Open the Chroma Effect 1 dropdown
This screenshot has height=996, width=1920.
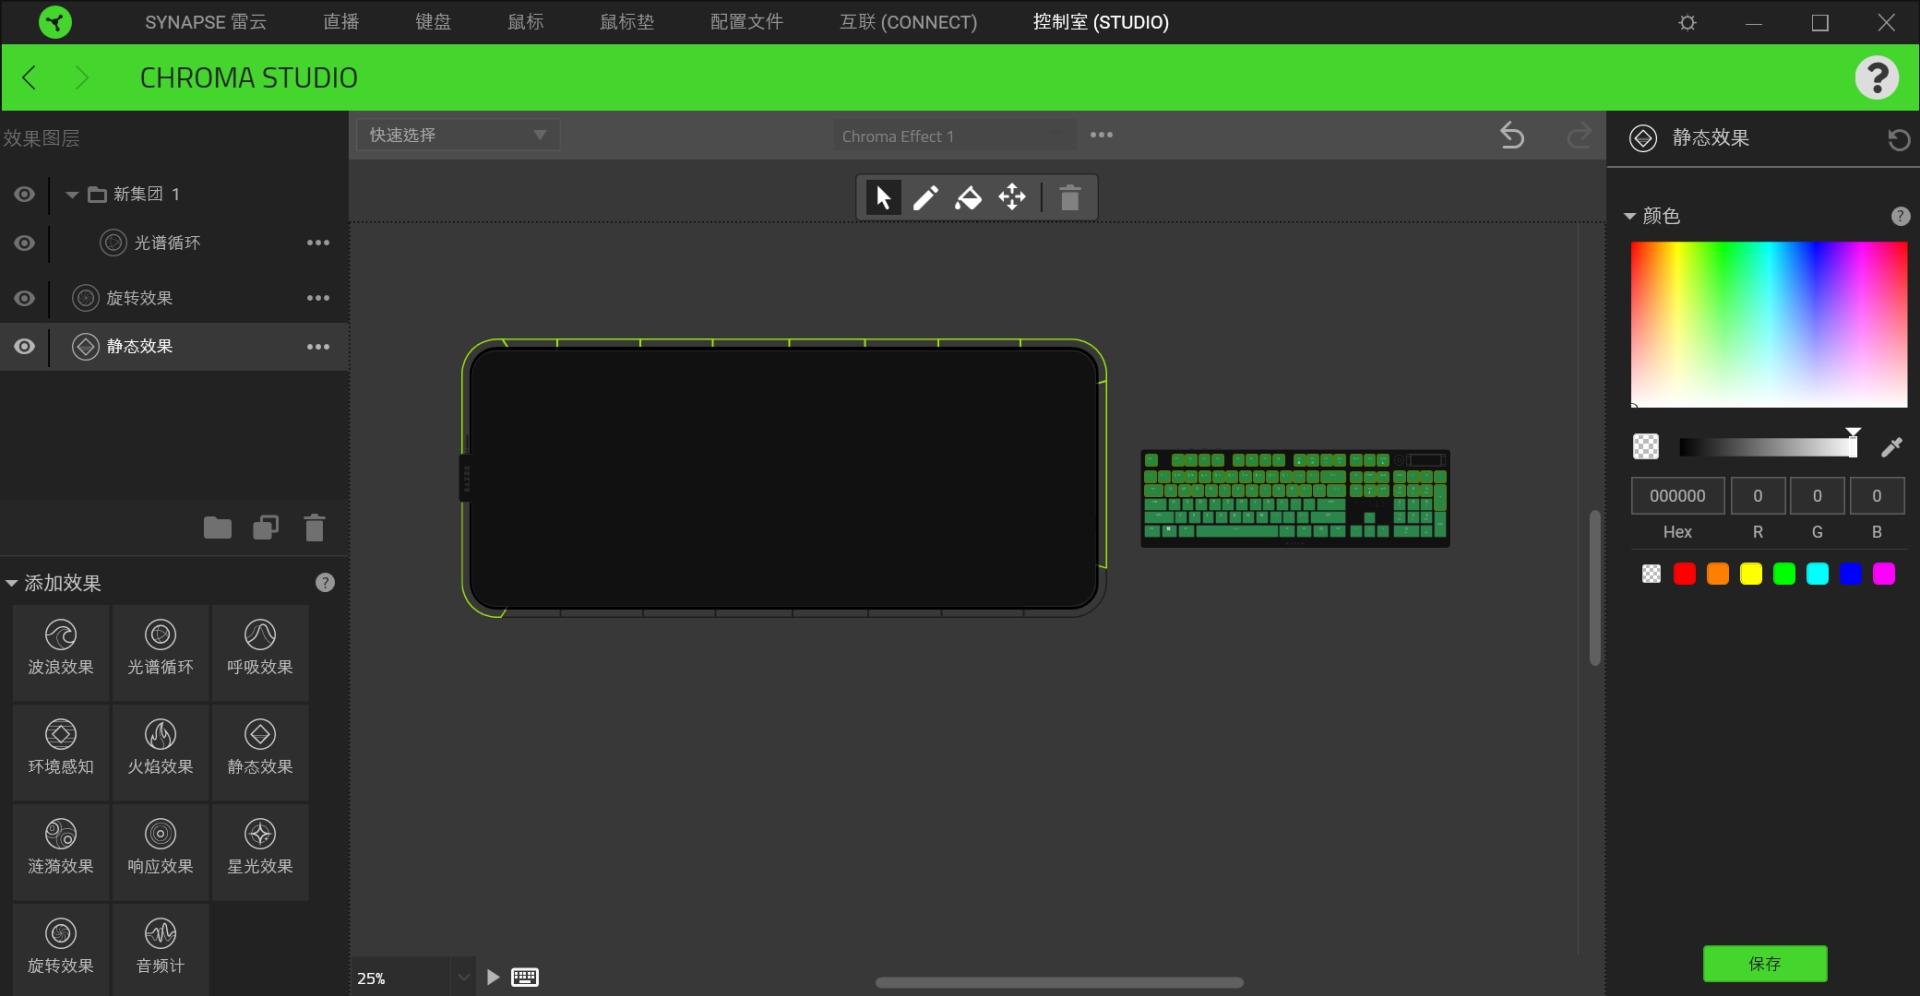pyautogui.click(x=955, y=136)
